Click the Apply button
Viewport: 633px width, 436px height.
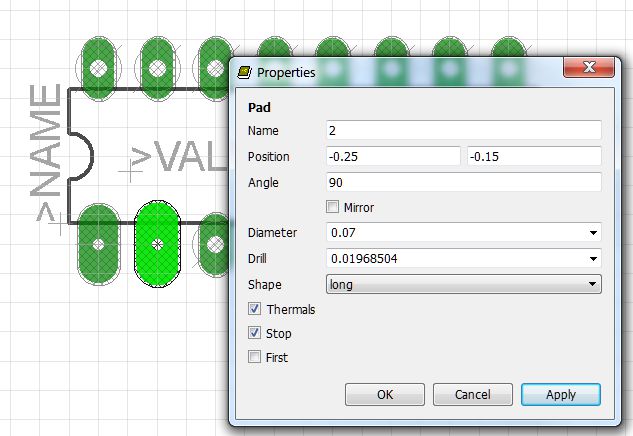560,394
